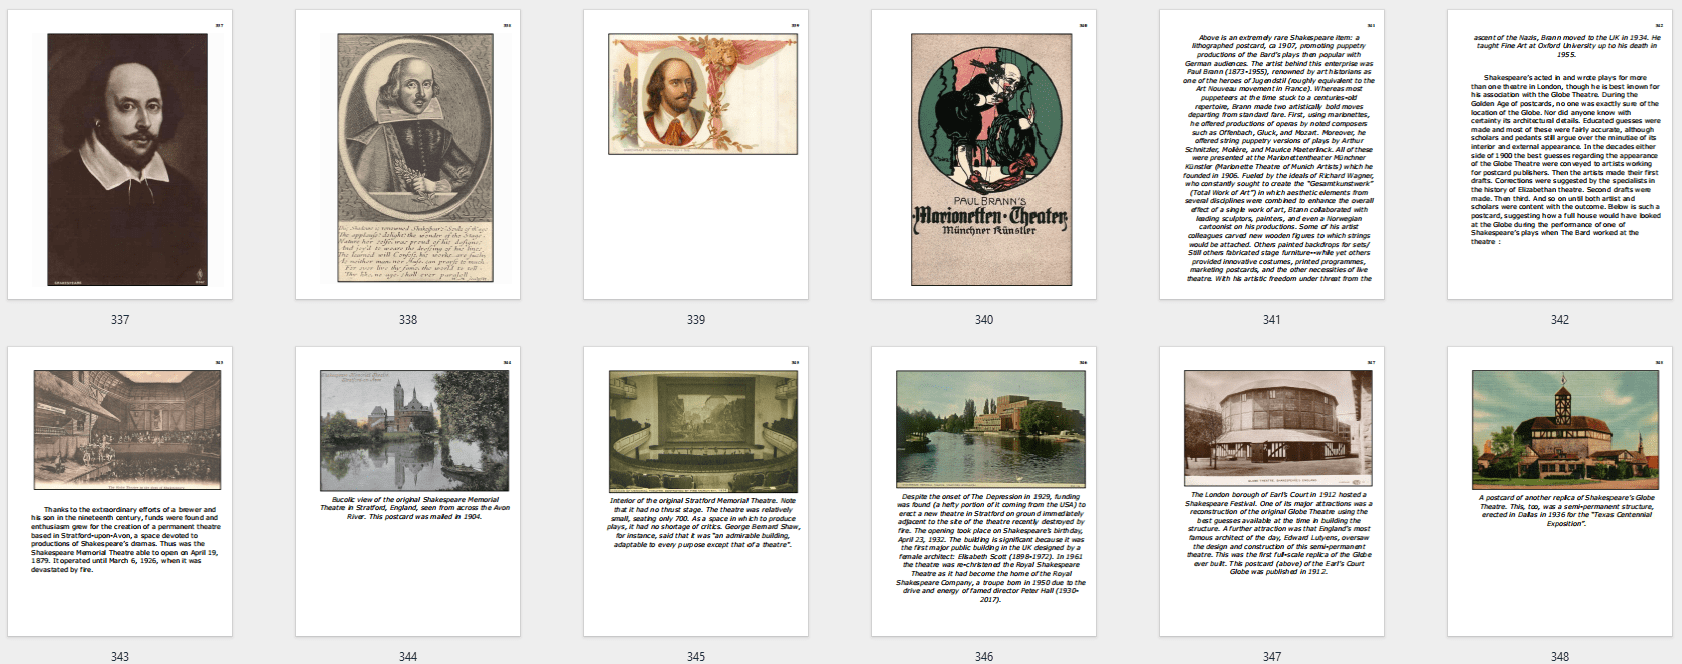Select slide 339 with the oval portrait card
The width and height of the screenshot is (1682, 664).
point(696,155)
